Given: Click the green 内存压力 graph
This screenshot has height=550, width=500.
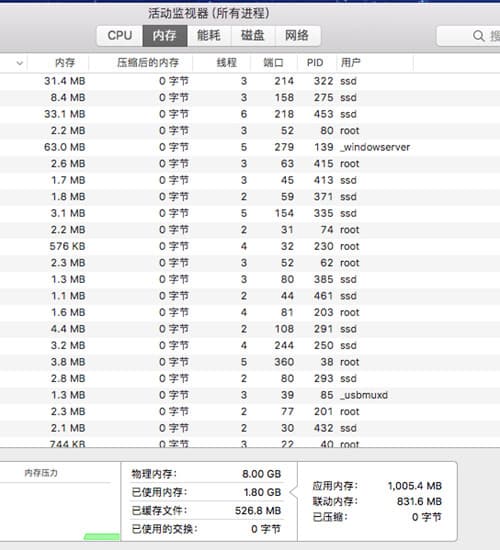Looking at the screenshot, I should pyautogui.click(x=102, y=537).
